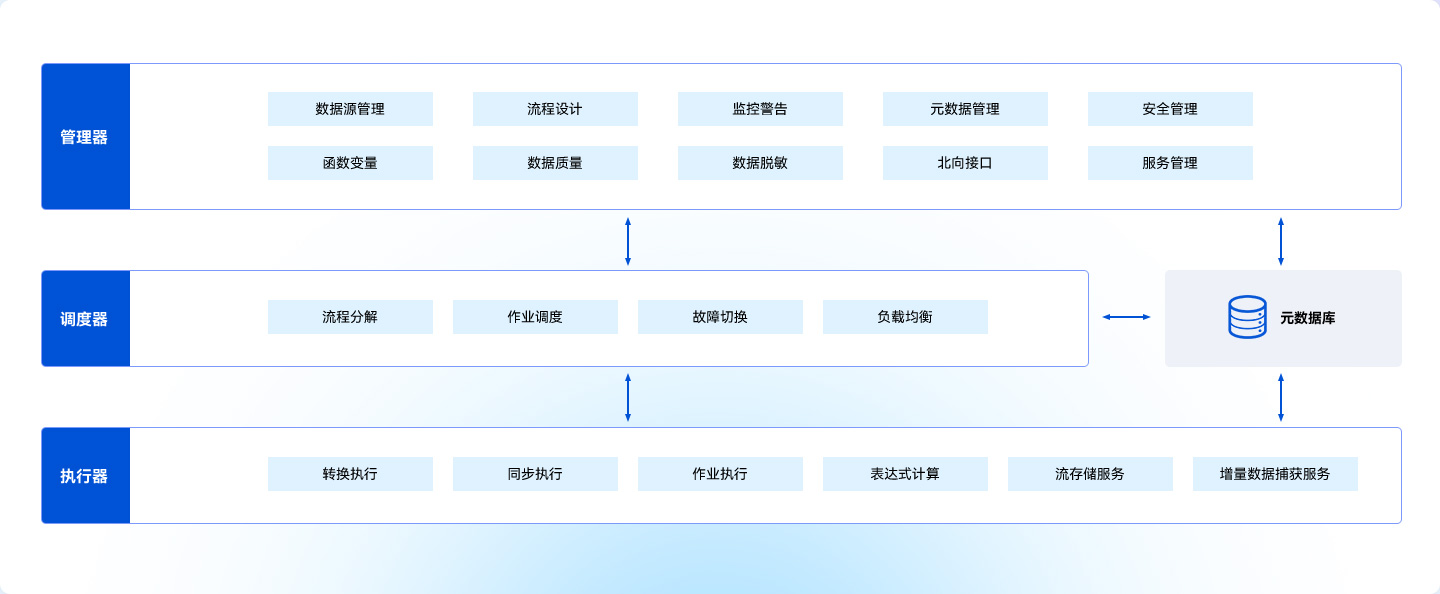
Task: Select the 数据脱敏 module
Action: click(x=760, y=163)
